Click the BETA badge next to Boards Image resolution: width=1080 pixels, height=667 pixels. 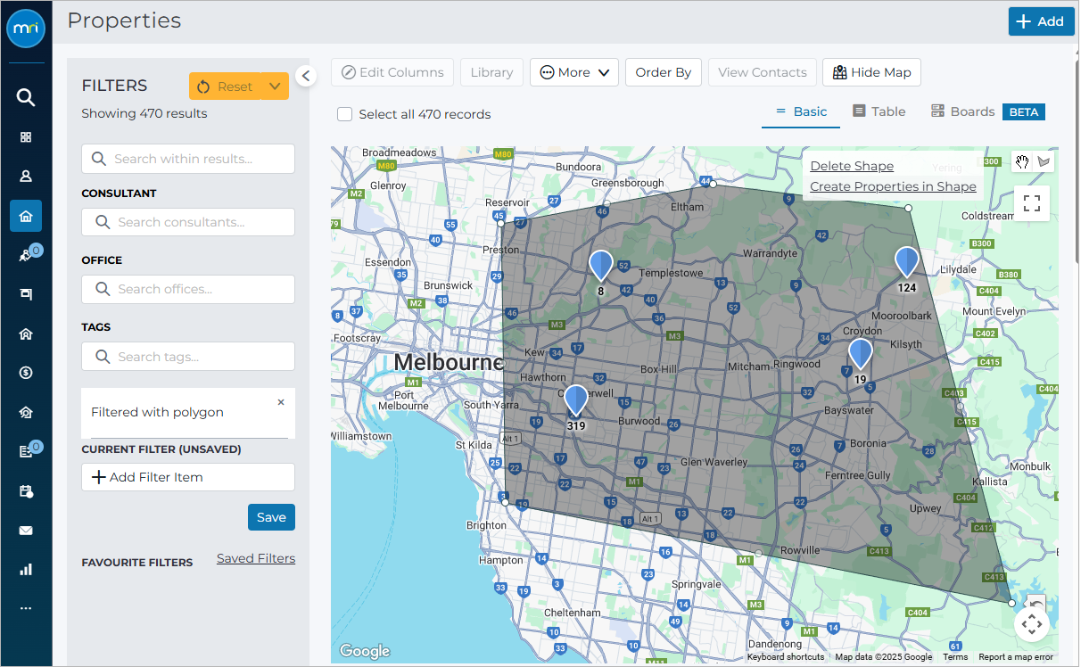[1024, 112]
